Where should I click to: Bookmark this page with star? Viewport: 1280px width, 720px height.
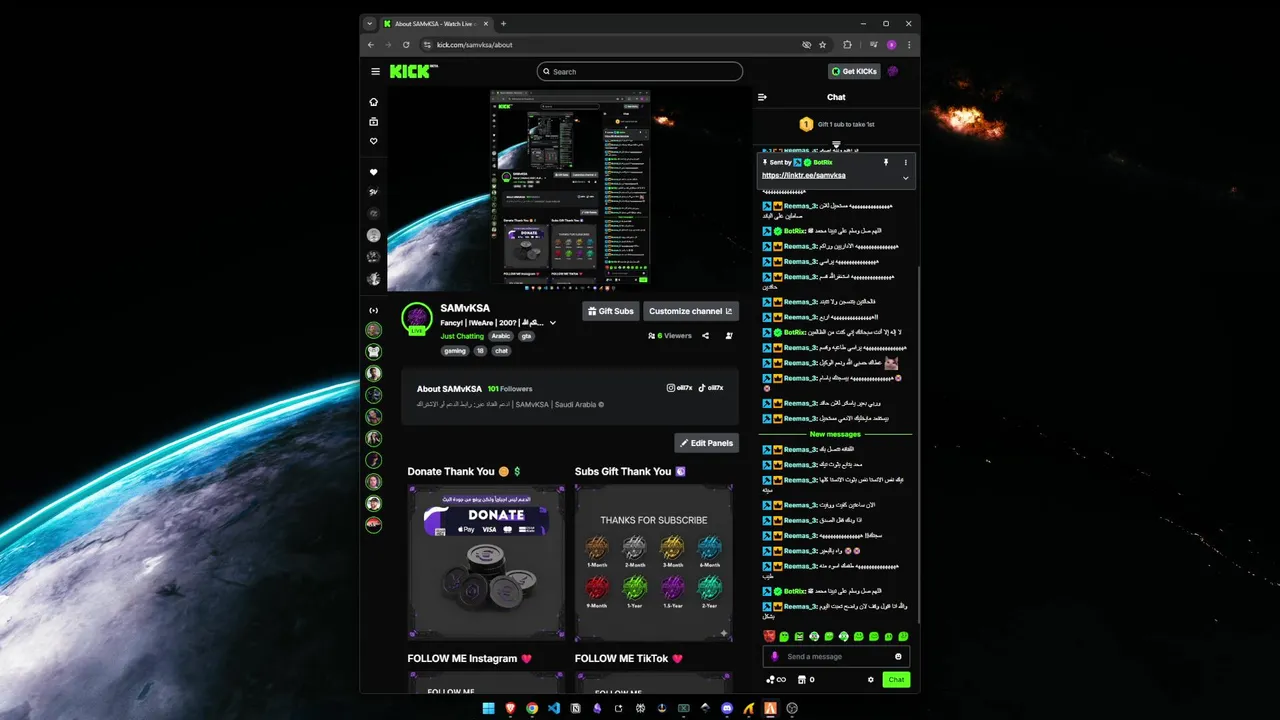point(823,44)
